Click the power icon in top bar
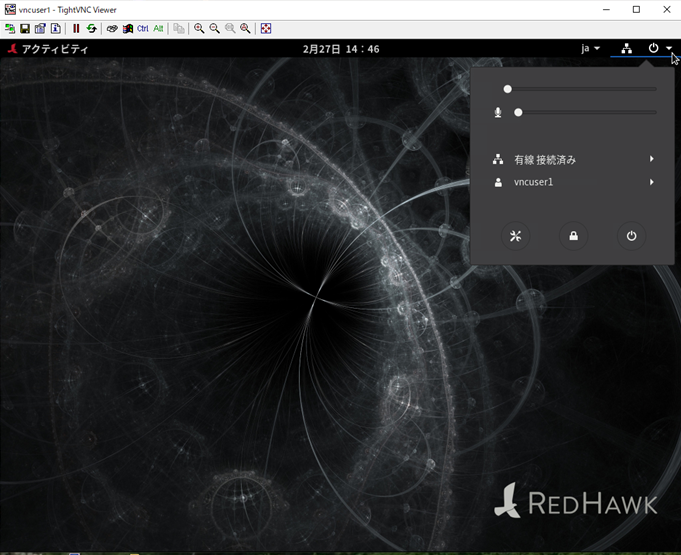 653,48
